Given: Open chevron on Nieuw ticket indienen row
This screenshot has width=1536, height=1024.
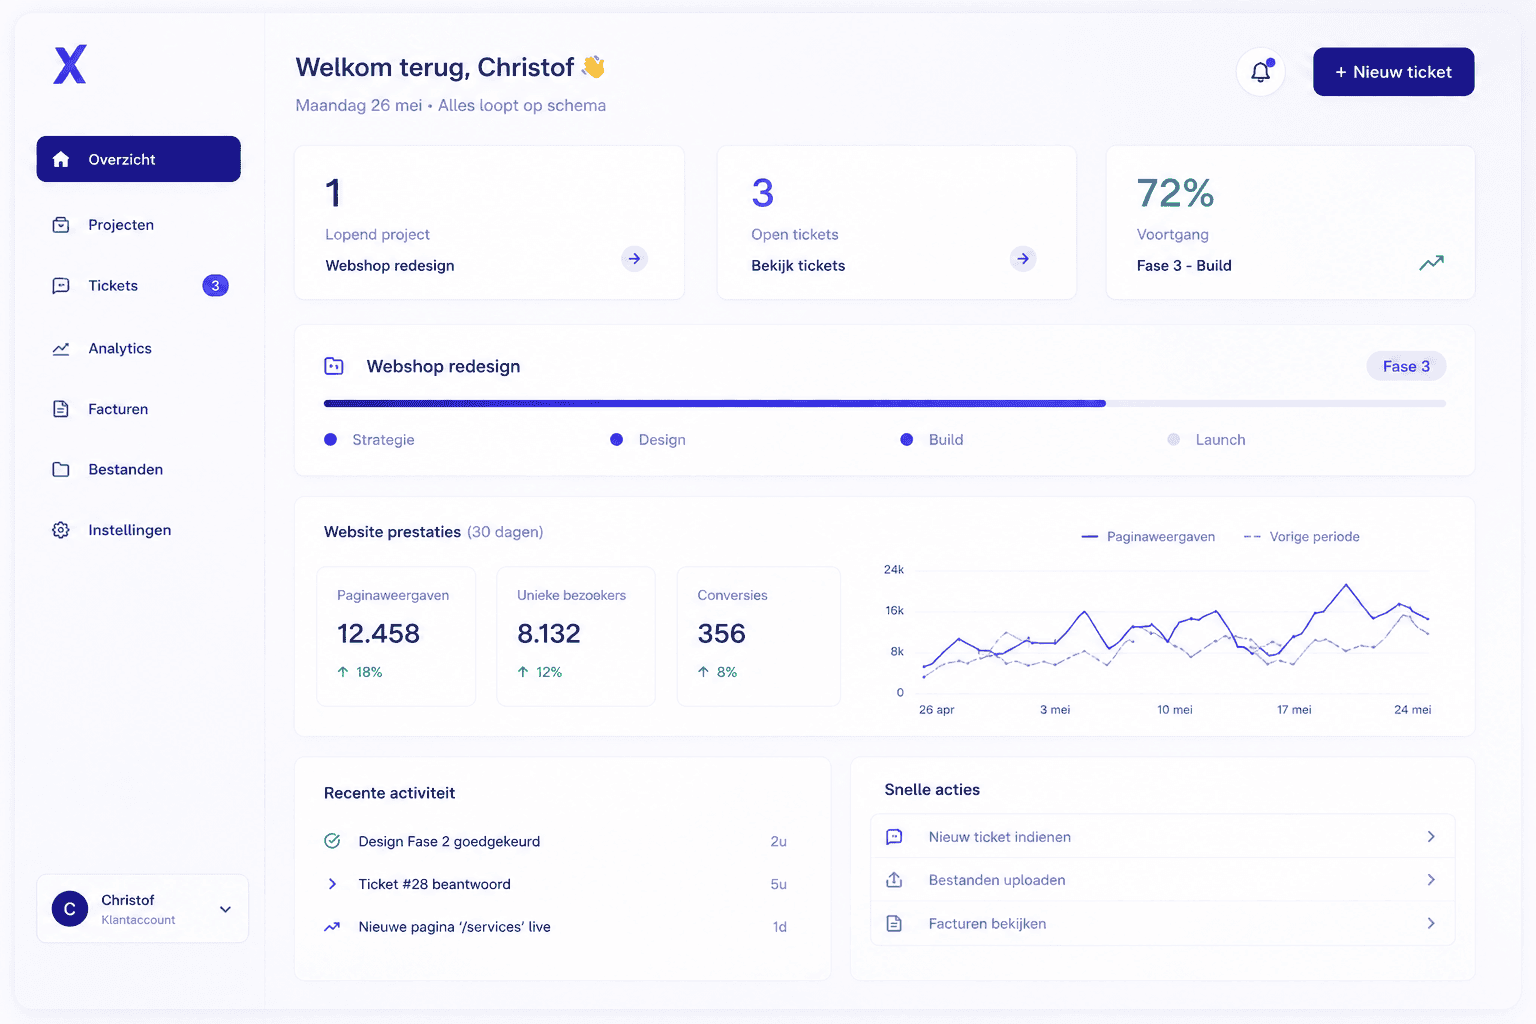Looking at the screenshot, I should 1431,837.
